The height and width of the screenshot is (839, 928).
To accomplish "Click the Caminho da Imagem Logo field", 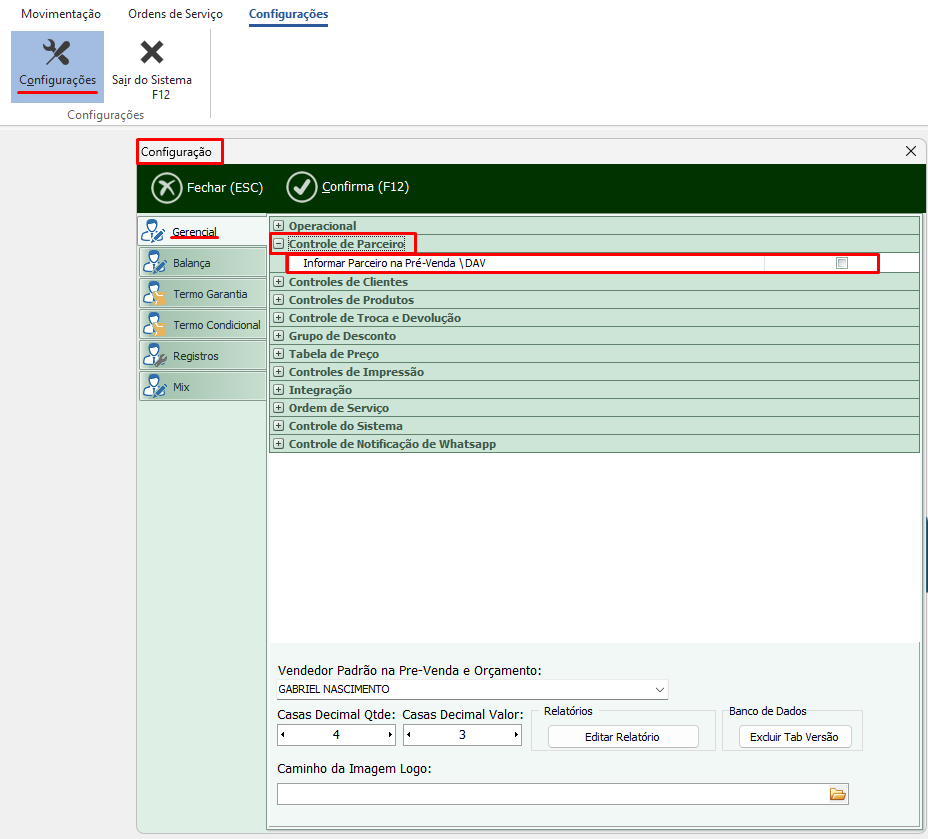I will (x=550, y=794).
